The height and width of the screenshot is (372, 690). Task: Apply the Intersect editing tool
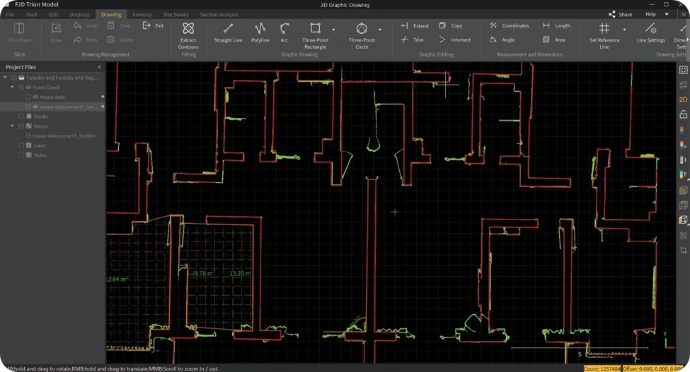(x=455, y=40)
